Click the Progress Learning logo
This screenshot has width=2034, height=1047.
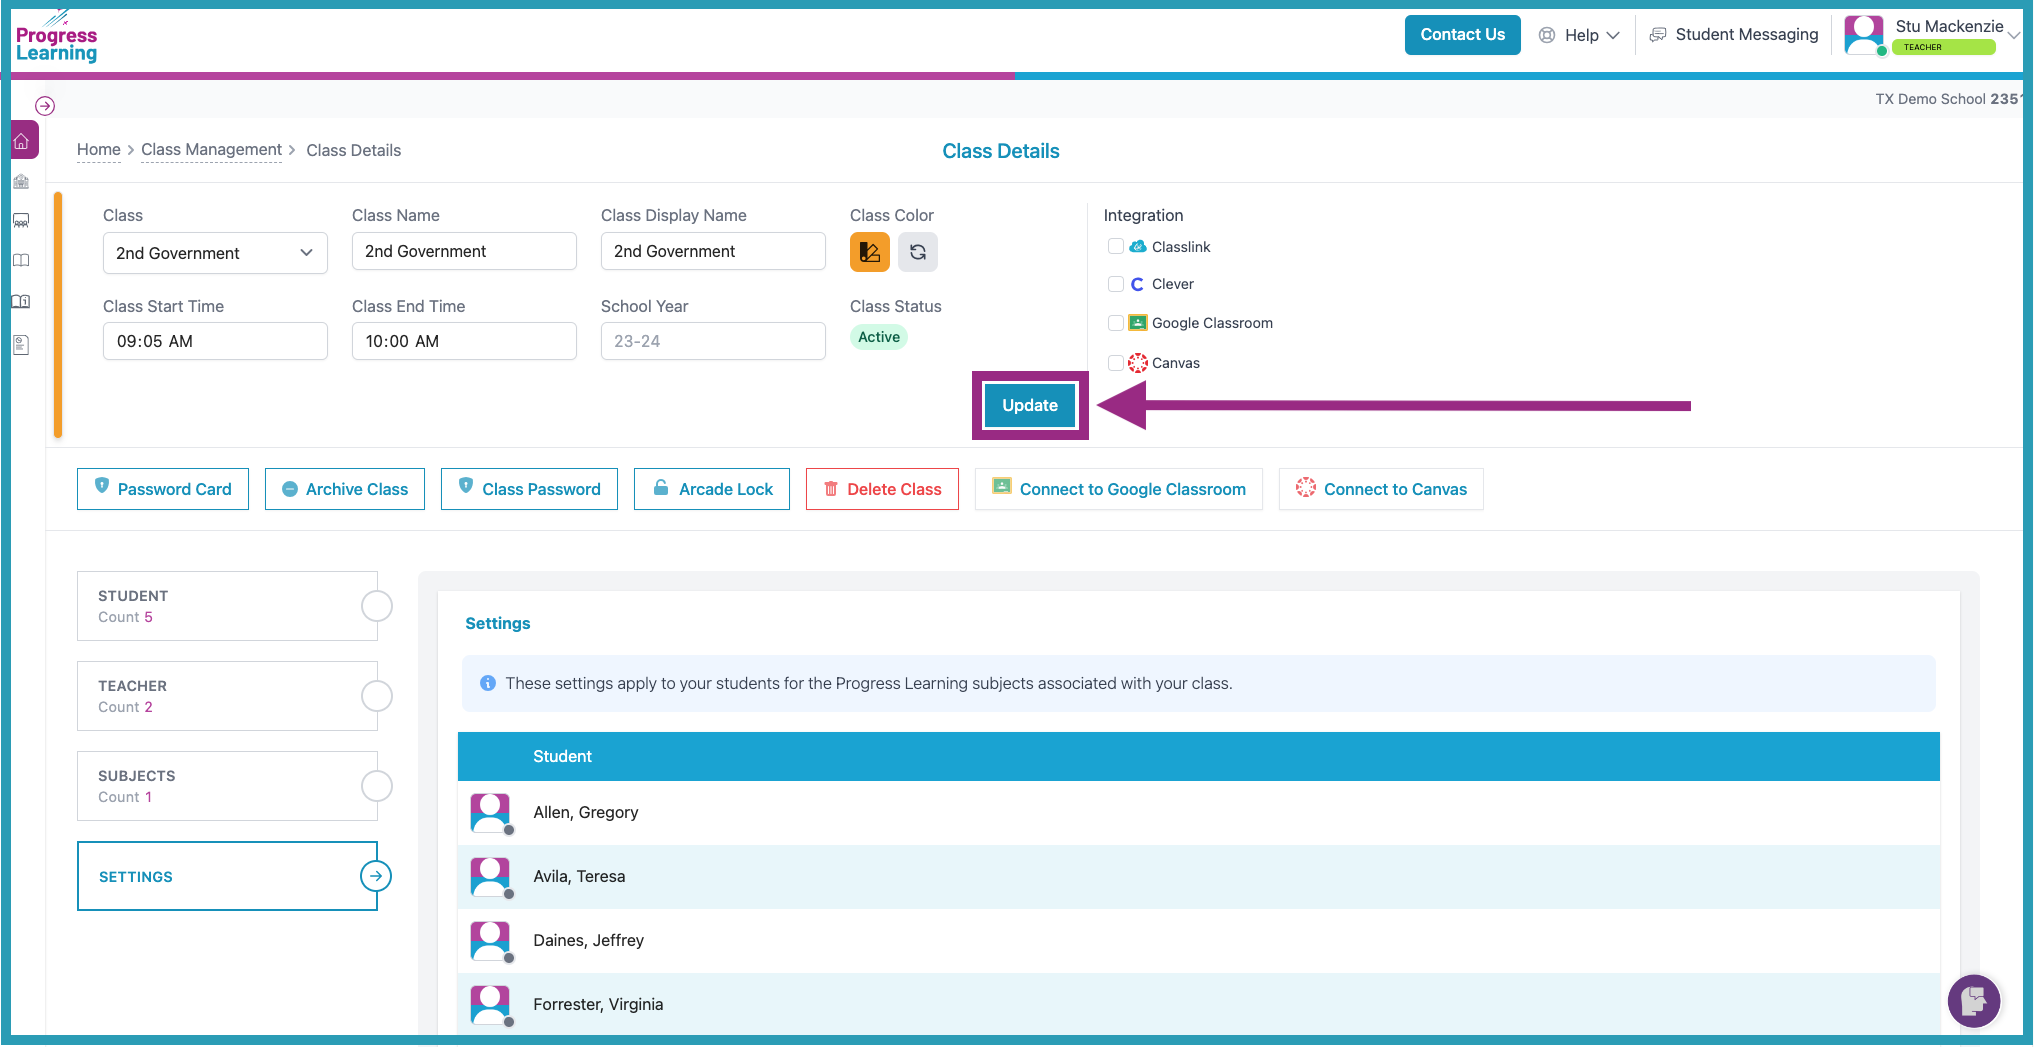pyautogui.click(x=56, y=38)
